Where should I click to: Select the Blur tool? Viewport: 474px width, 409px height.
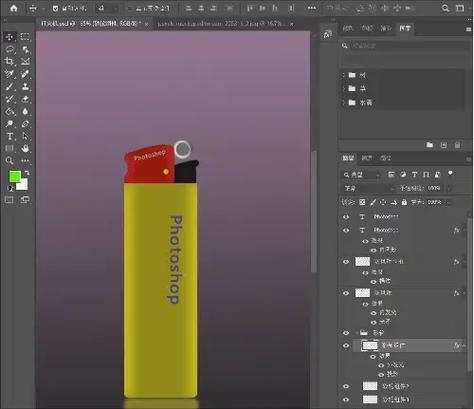(x=25, y=111)
